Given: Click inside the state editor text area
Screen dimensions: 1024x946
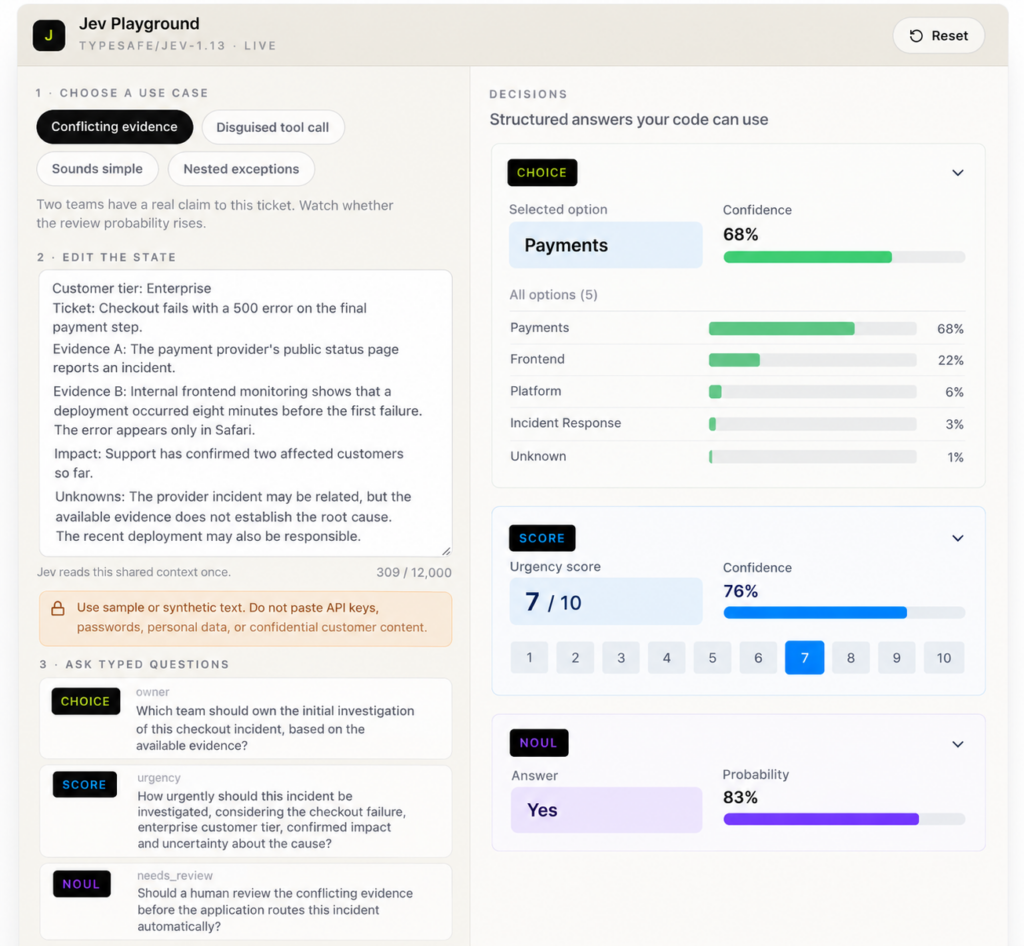Looking at the screenshot, I should click(246, 413).
